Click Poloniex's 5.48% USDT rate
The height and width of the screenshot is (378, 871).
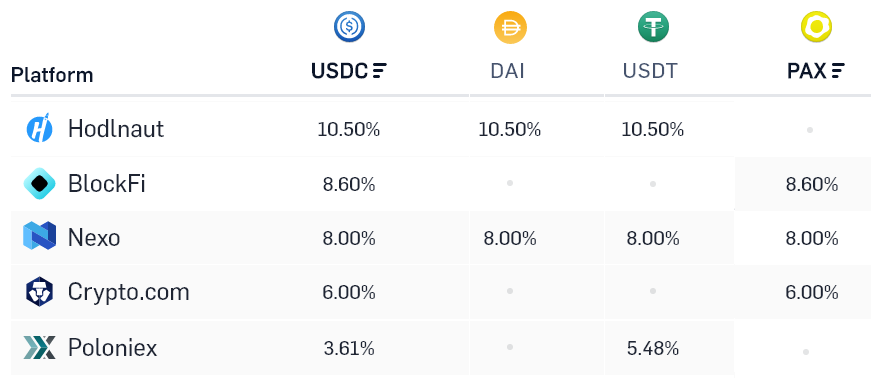coord(653,349)
